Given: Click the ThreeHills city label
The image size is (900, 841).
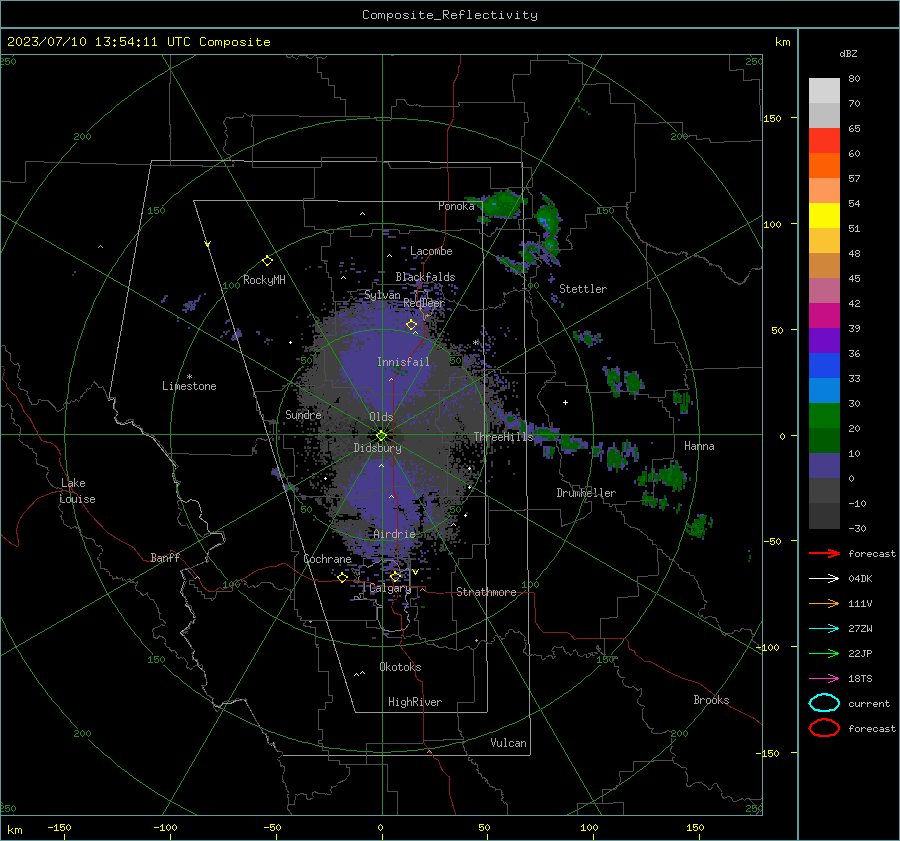Looking at the screenshot, I should point(503,437).
